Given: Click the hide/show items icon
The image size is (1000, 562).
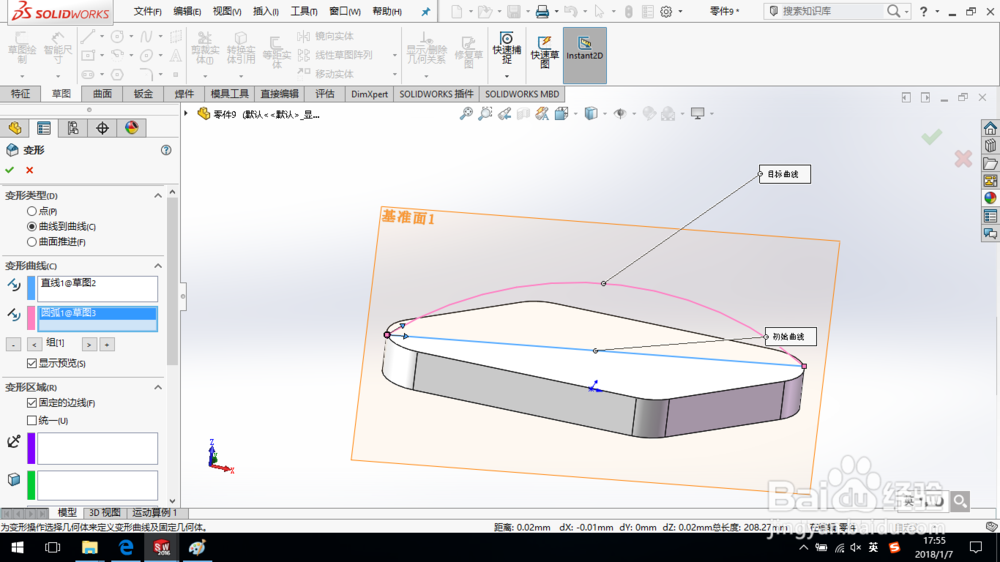Looking at the screenshot, I should tap(619, 114).
